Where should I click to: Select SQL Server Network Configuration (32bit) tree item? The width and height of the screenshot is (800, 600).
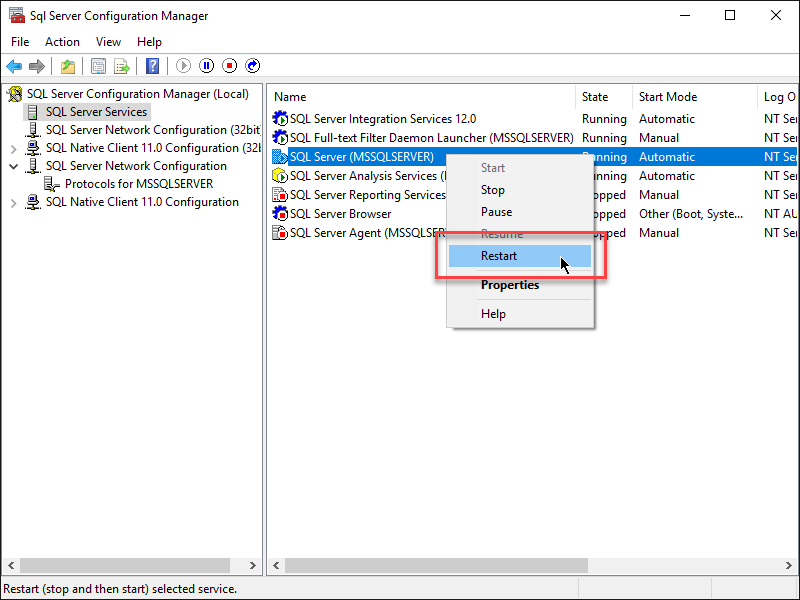(153, 130)
